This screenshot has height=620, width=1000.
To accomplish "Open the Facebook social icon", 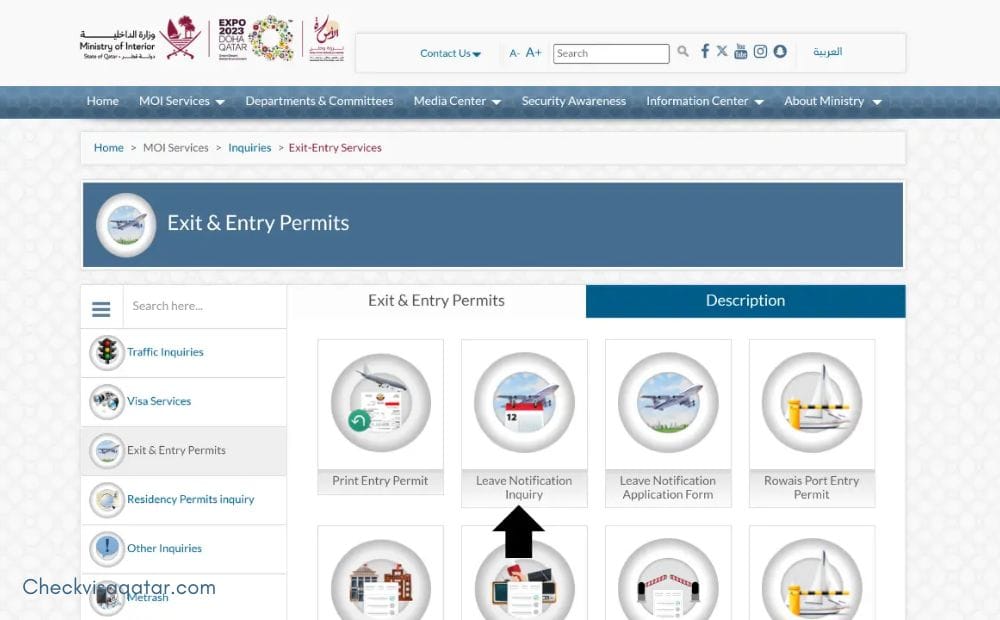I will pyautogui.click(x=705, y=52).
